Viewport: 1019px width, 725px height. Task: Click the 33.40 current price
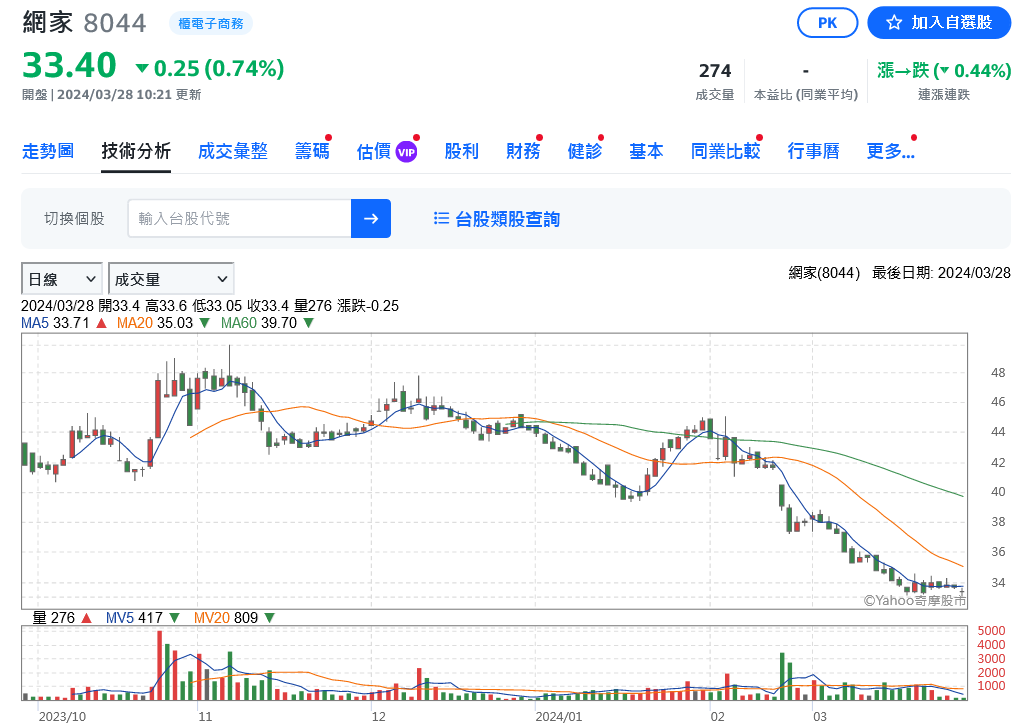pos(70,65)
